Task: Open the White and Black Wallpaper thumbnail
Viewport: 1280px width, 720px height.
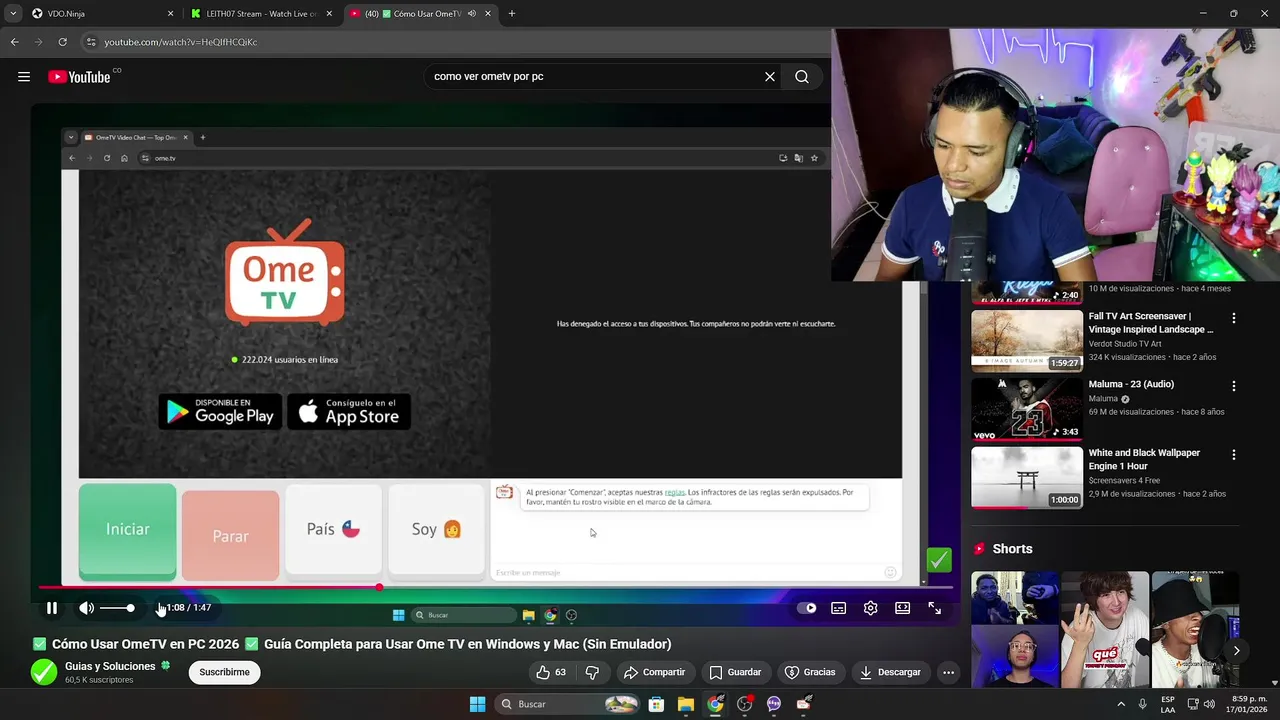Action: (x=1027, y=477)
